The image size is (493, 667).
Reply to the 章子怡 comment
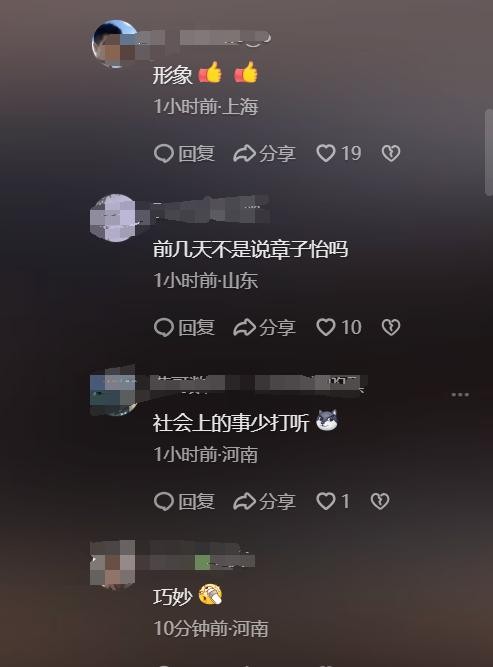pyautogui.click(x=184, y=327)
